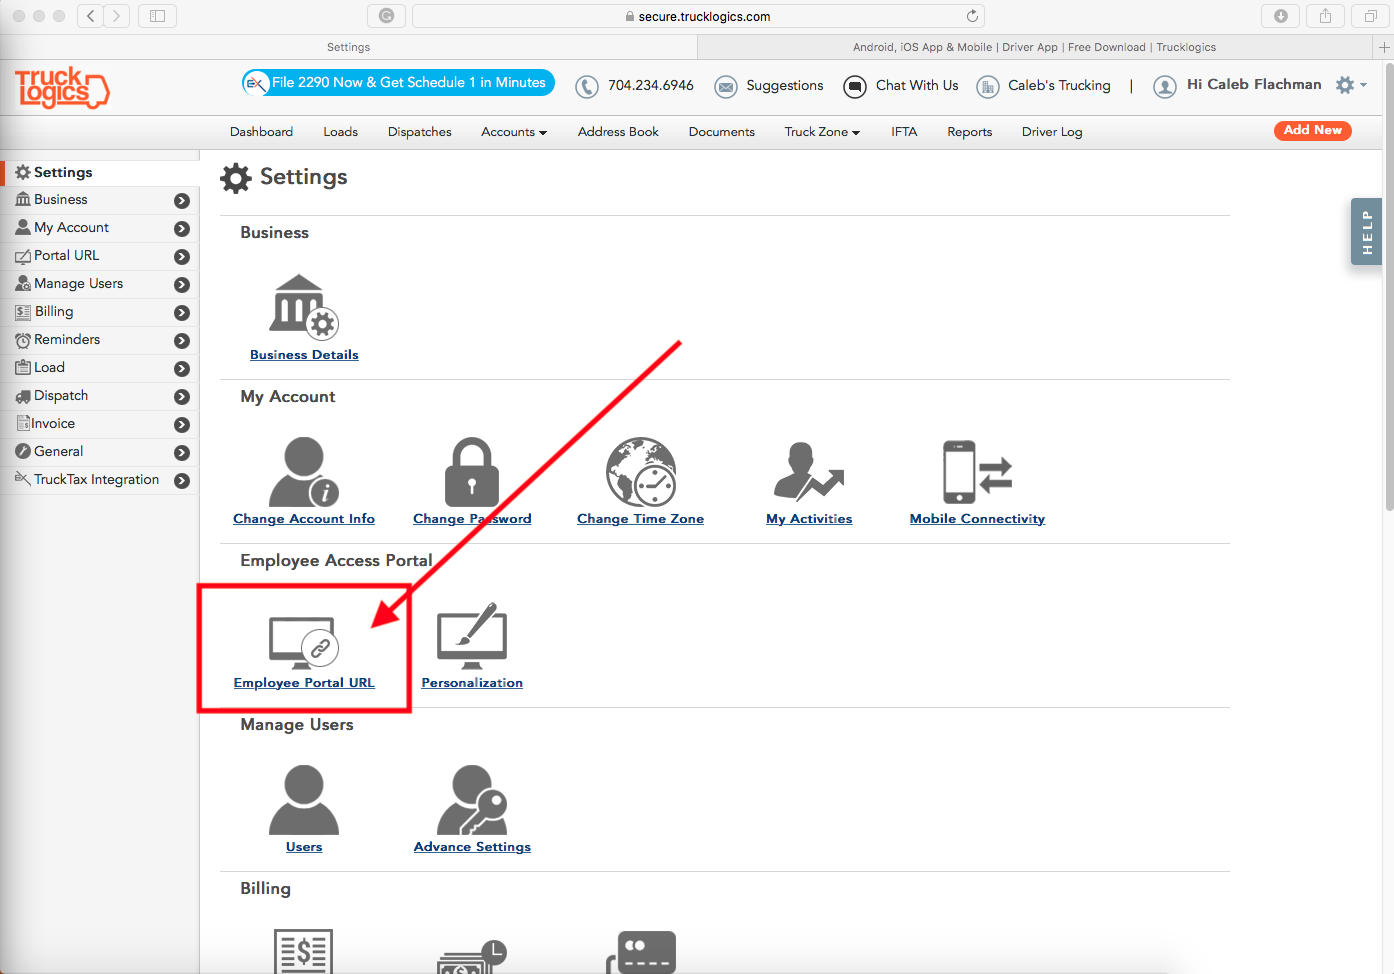This screenshot has height=974, width=1394.
Task: Follow the Advance Settings link
Action: (472, 847)
